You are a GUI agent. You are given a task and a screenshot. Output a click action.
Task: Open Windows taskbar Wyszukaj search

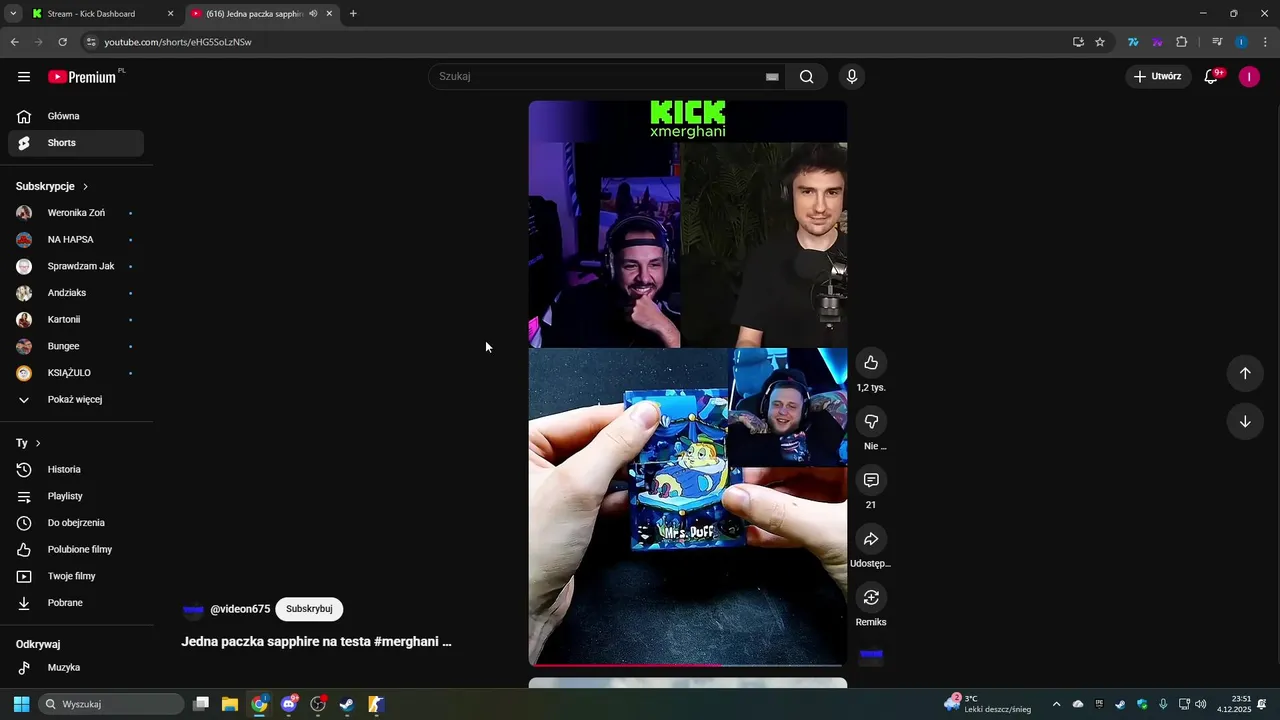pos(111,704)
